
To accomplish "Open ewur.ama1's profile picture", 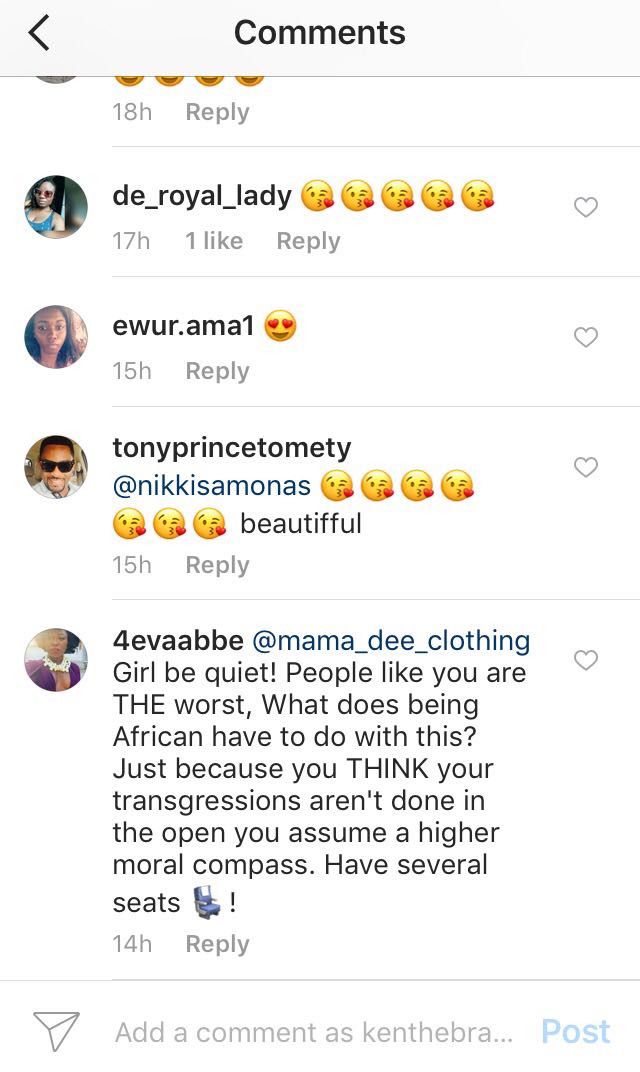I will click(56, 337).
